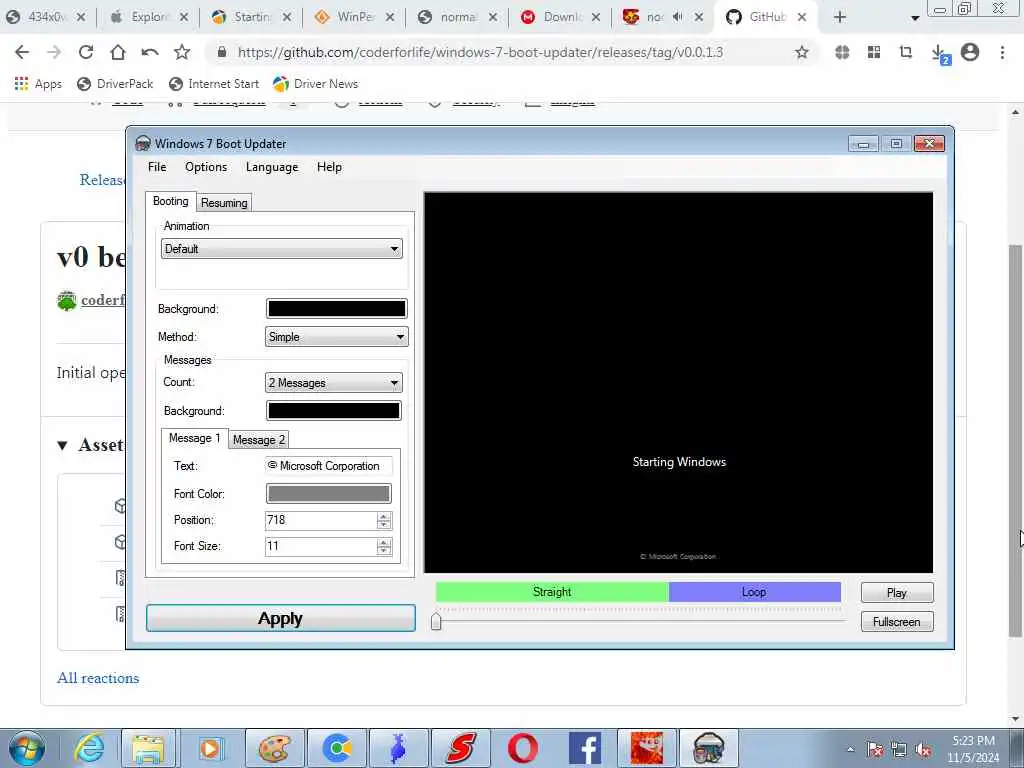Open the Apps bookmarks shortcut
Viewport: 1024px width, 768px height.
tap(38, 84)
